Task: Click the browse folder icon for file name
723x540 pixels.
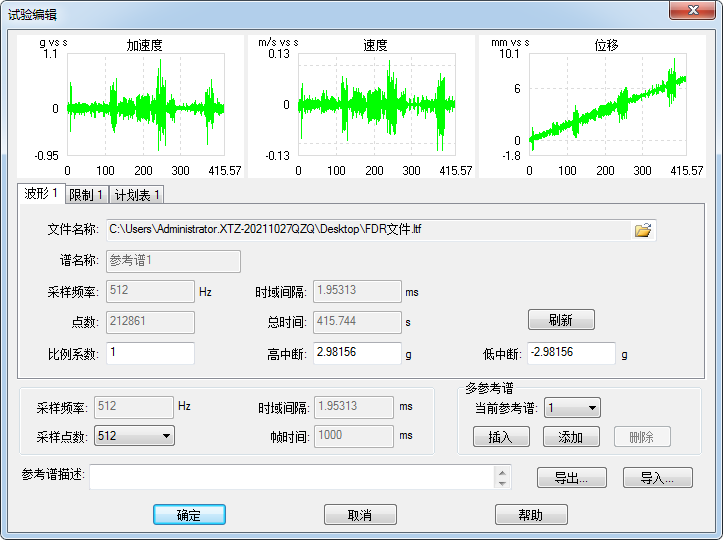Action: click(x=643, y=230)
